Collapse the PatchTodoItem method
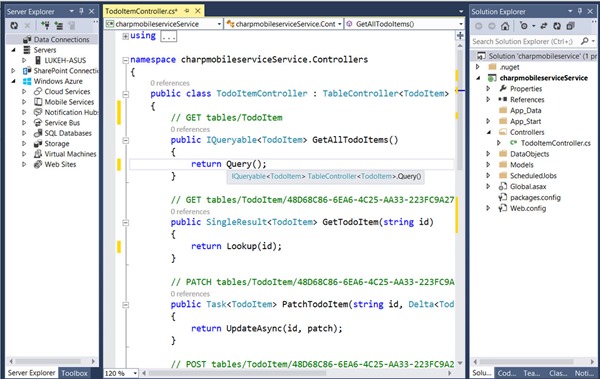Image resolution: width=600 pixels, height=379 pixels. 125,305
